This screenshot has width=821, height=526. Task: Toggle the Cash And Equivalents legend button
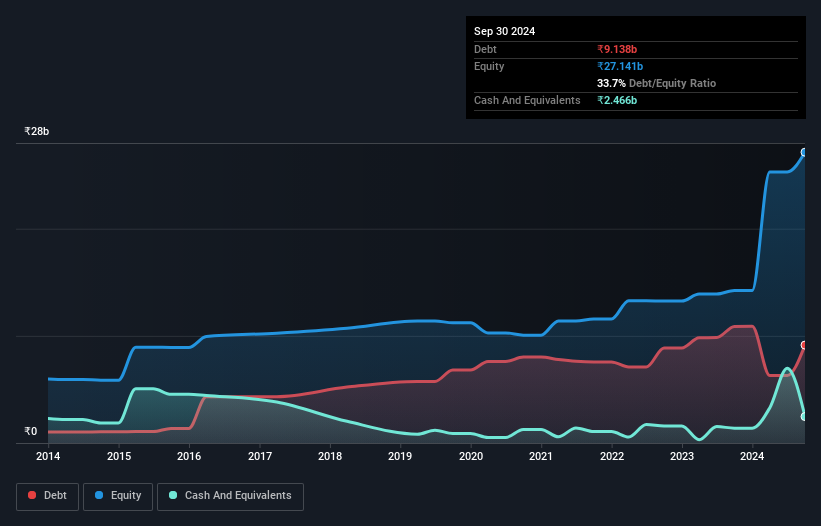tap(230, 496)
